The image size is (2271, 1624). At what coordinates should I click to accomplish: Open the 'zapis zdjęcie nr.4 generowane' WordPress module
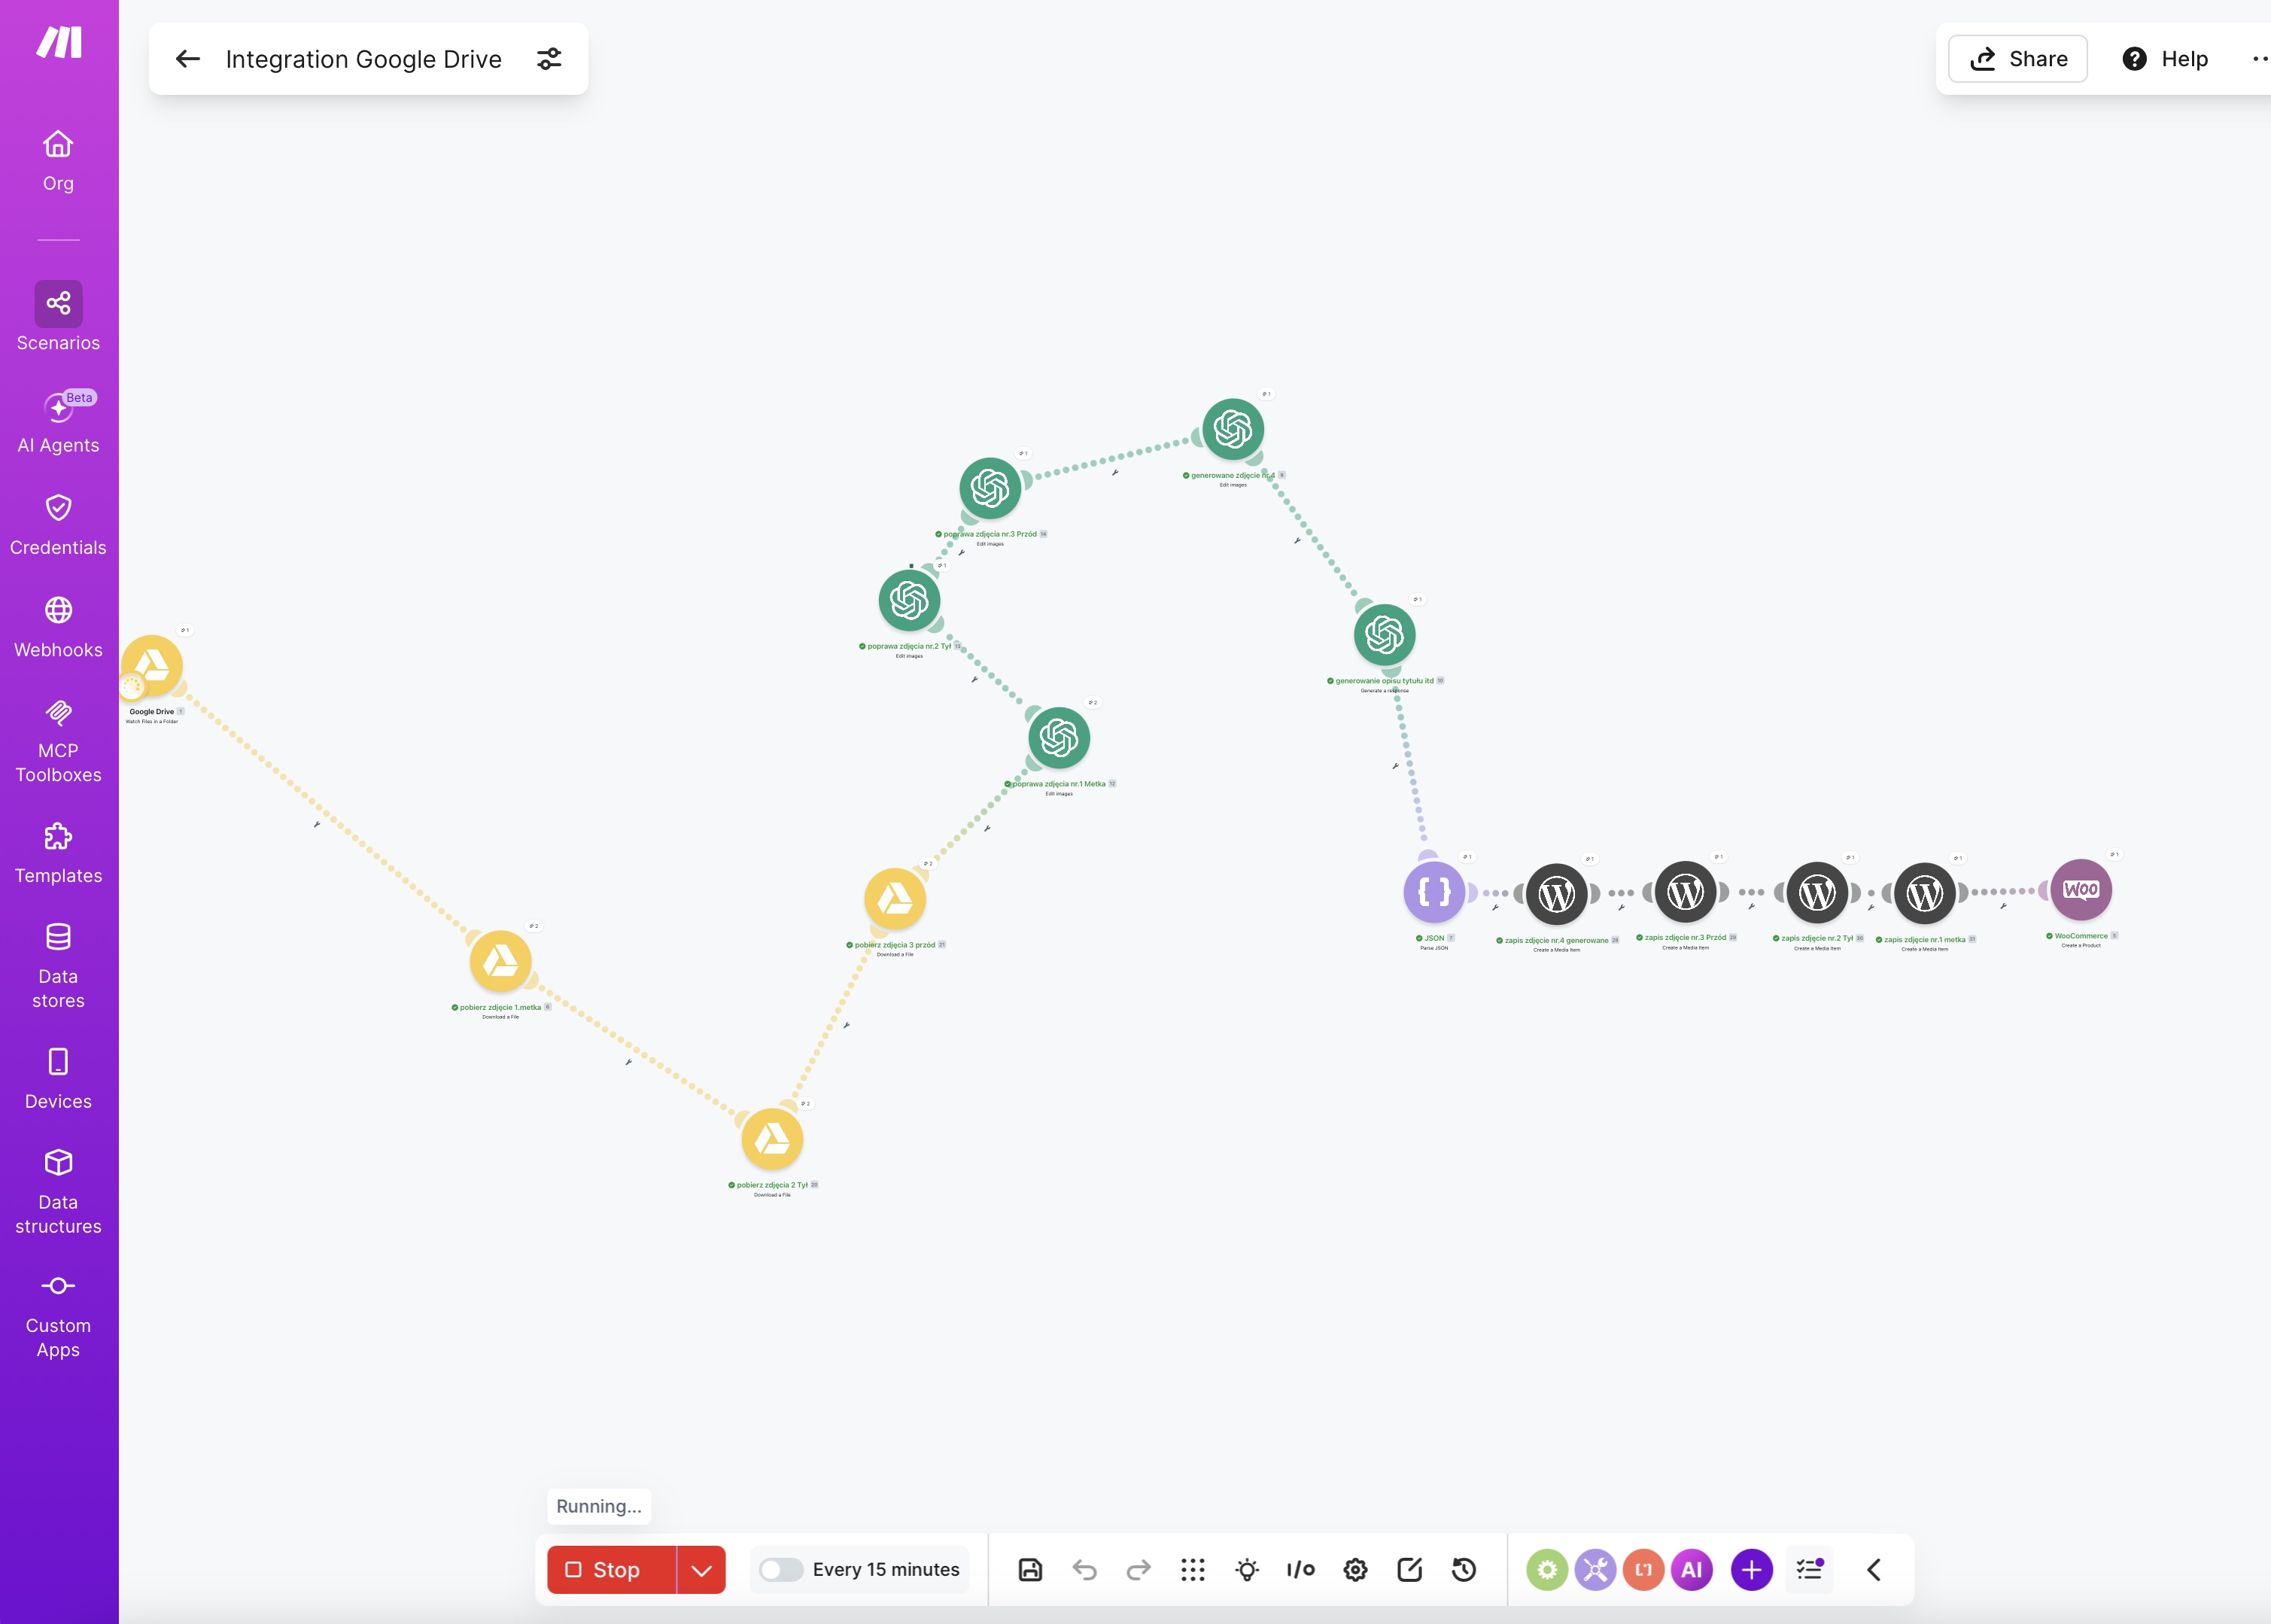(1557, 894)
